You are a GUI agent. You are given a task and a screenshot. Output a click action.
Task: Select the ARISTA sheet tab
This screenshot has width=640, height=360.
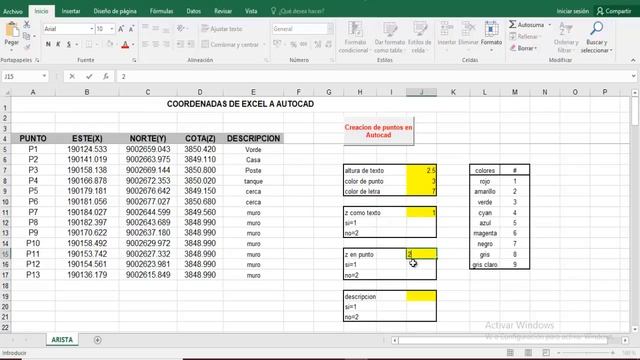click(x=62, y=340)
